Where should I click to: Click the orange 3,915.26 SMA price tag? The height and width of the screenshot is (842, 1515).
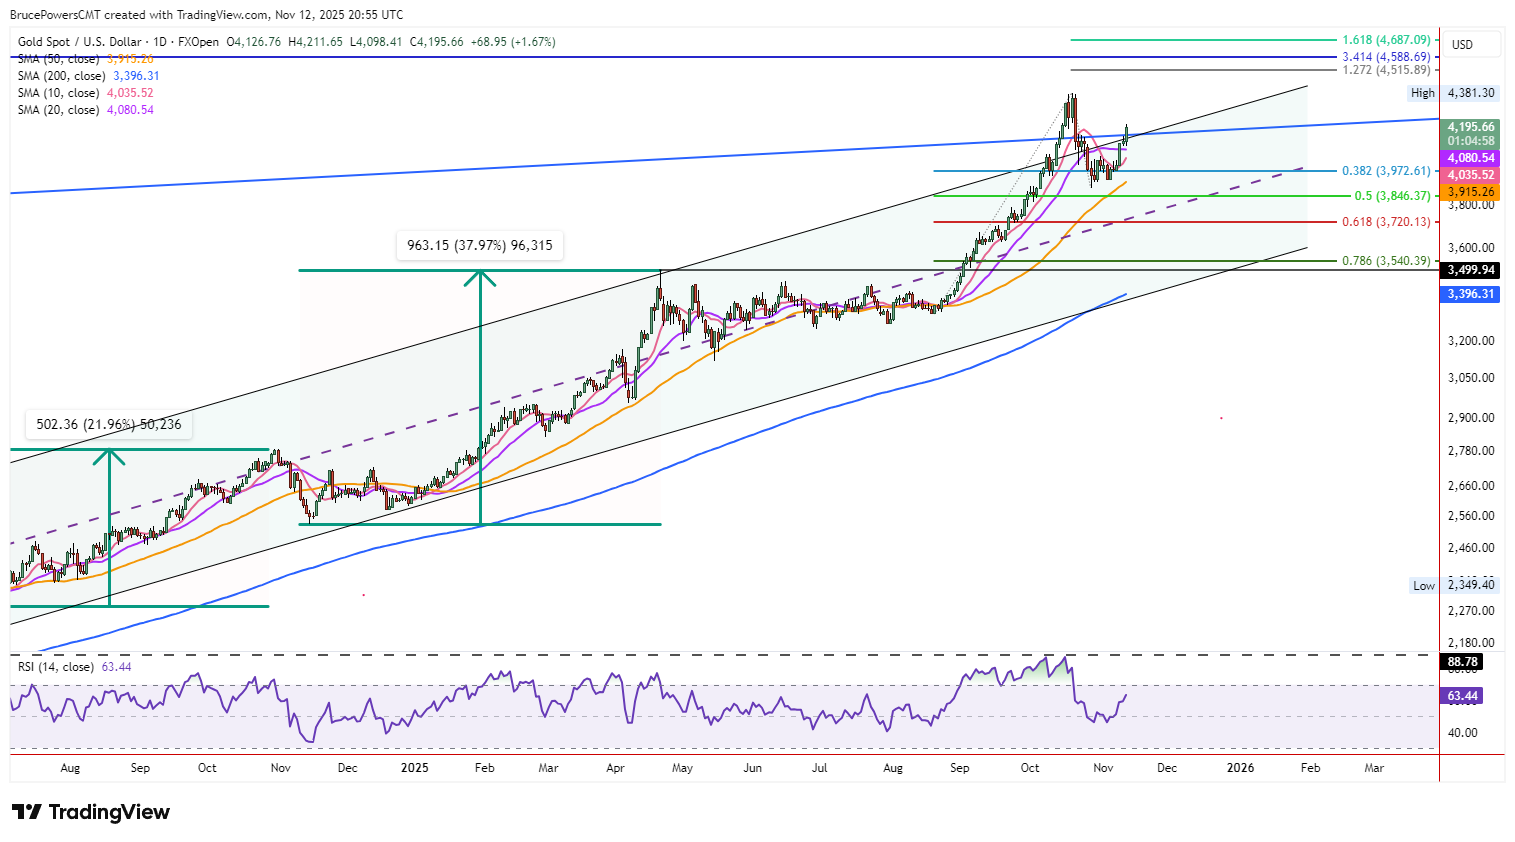click(1470, 192)
